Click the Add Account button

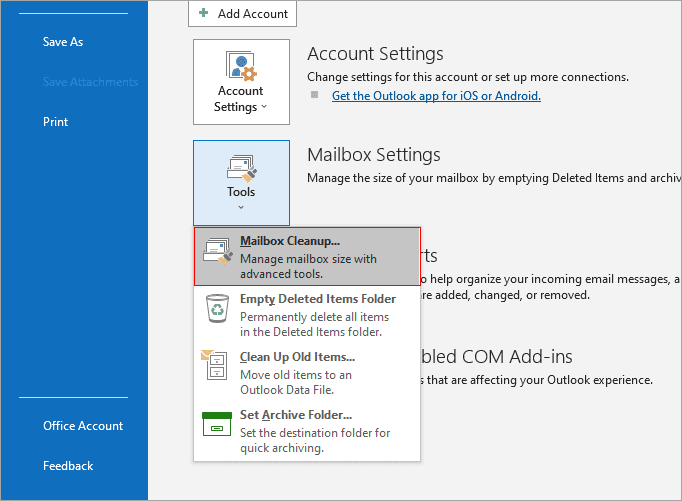(x=242, y=13)
